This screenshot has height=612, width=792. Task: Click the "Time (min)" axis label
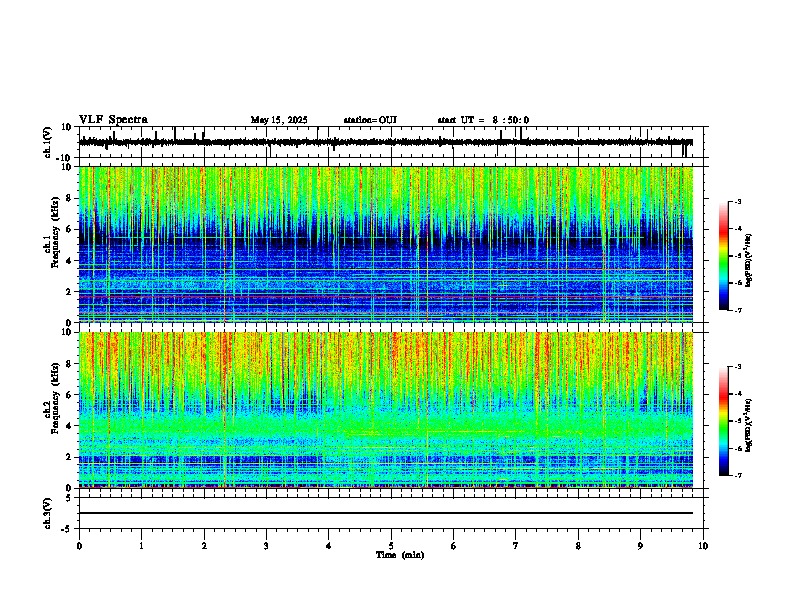click(400, 555)
